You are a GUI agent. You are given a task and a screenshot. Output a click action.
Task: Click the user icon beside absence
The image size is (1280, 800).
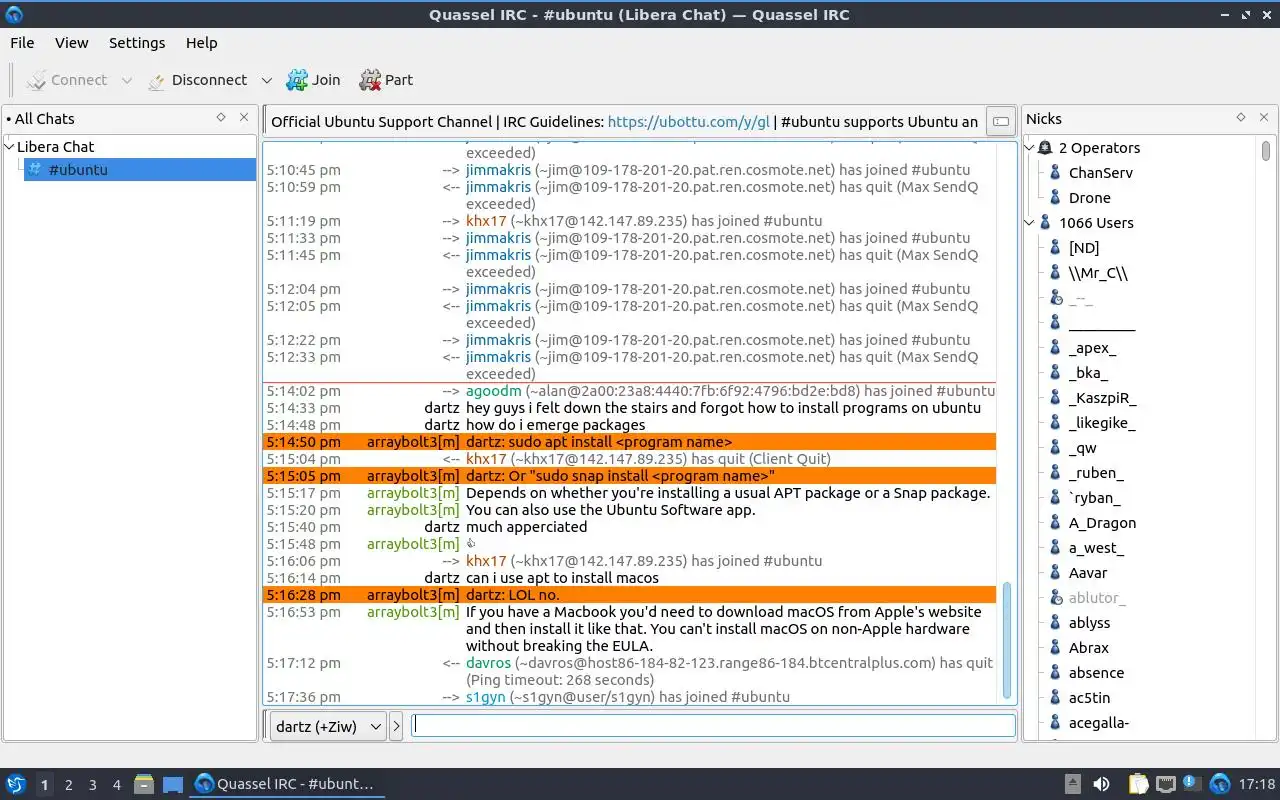(x=1055, y=673)
